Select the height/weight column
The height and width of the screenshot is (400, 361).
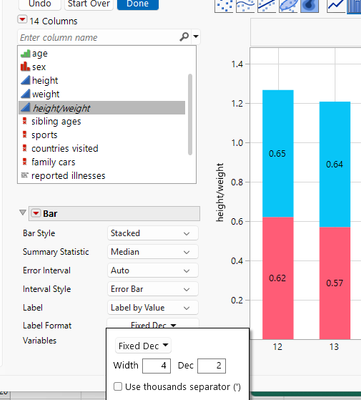coord(102,108)
